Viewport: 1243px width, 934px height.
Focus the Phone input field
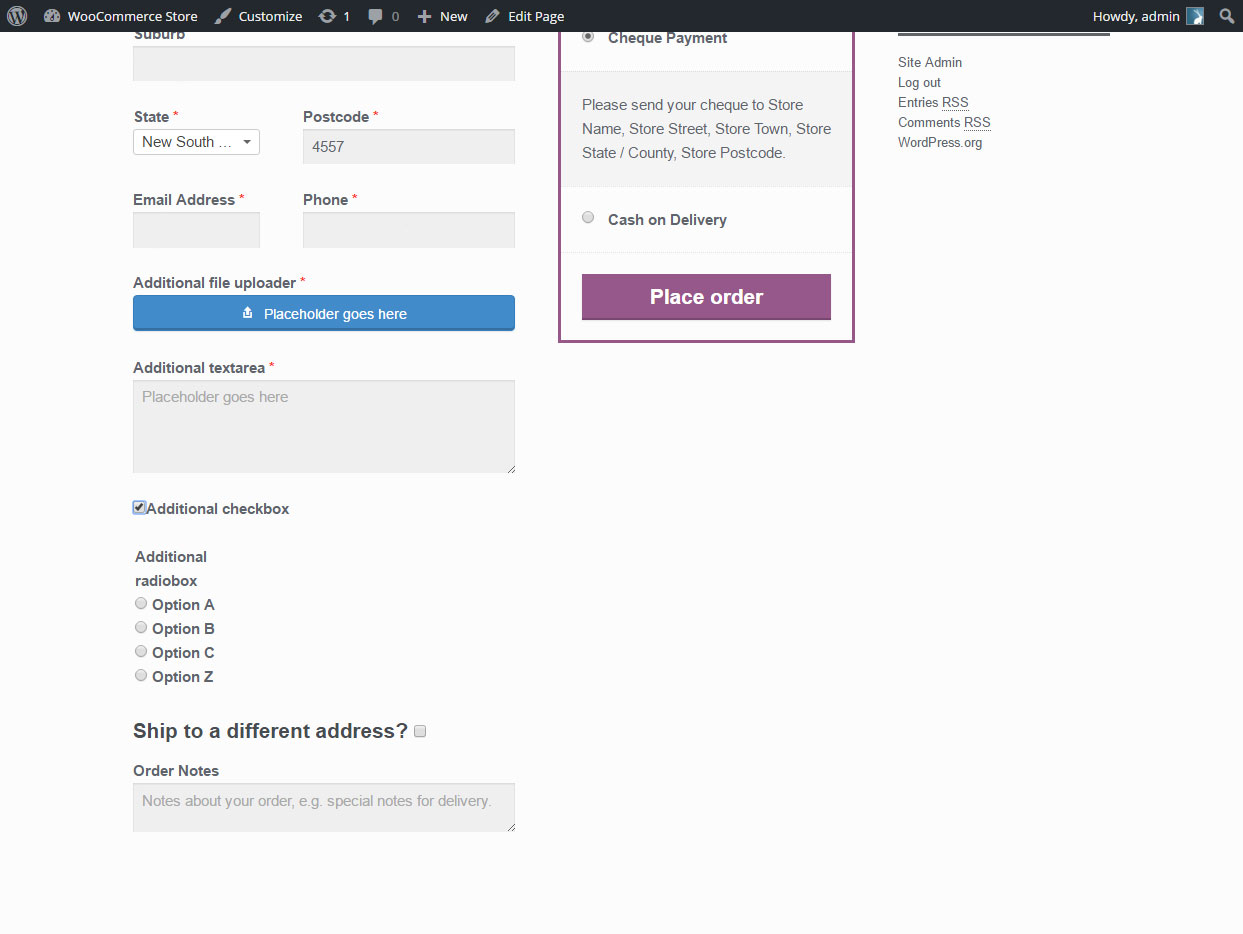click(409, 230)
